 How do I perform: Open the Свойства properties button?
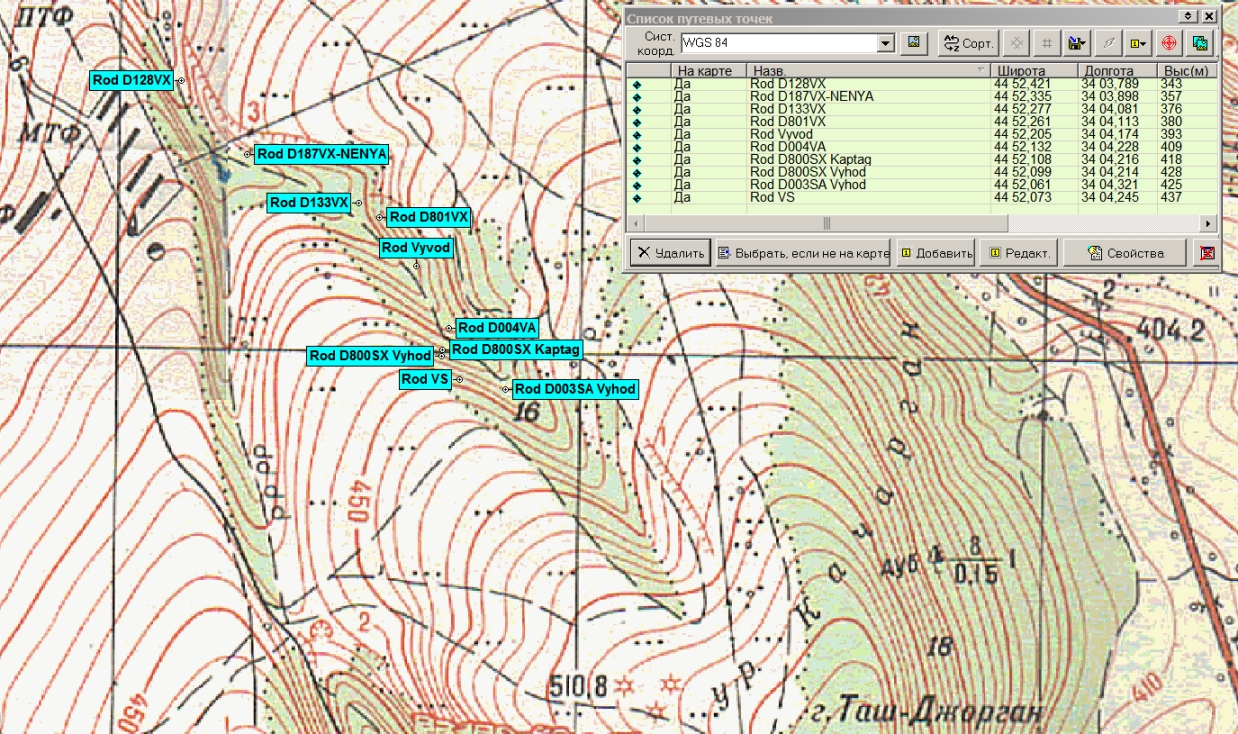point(1125,253)
